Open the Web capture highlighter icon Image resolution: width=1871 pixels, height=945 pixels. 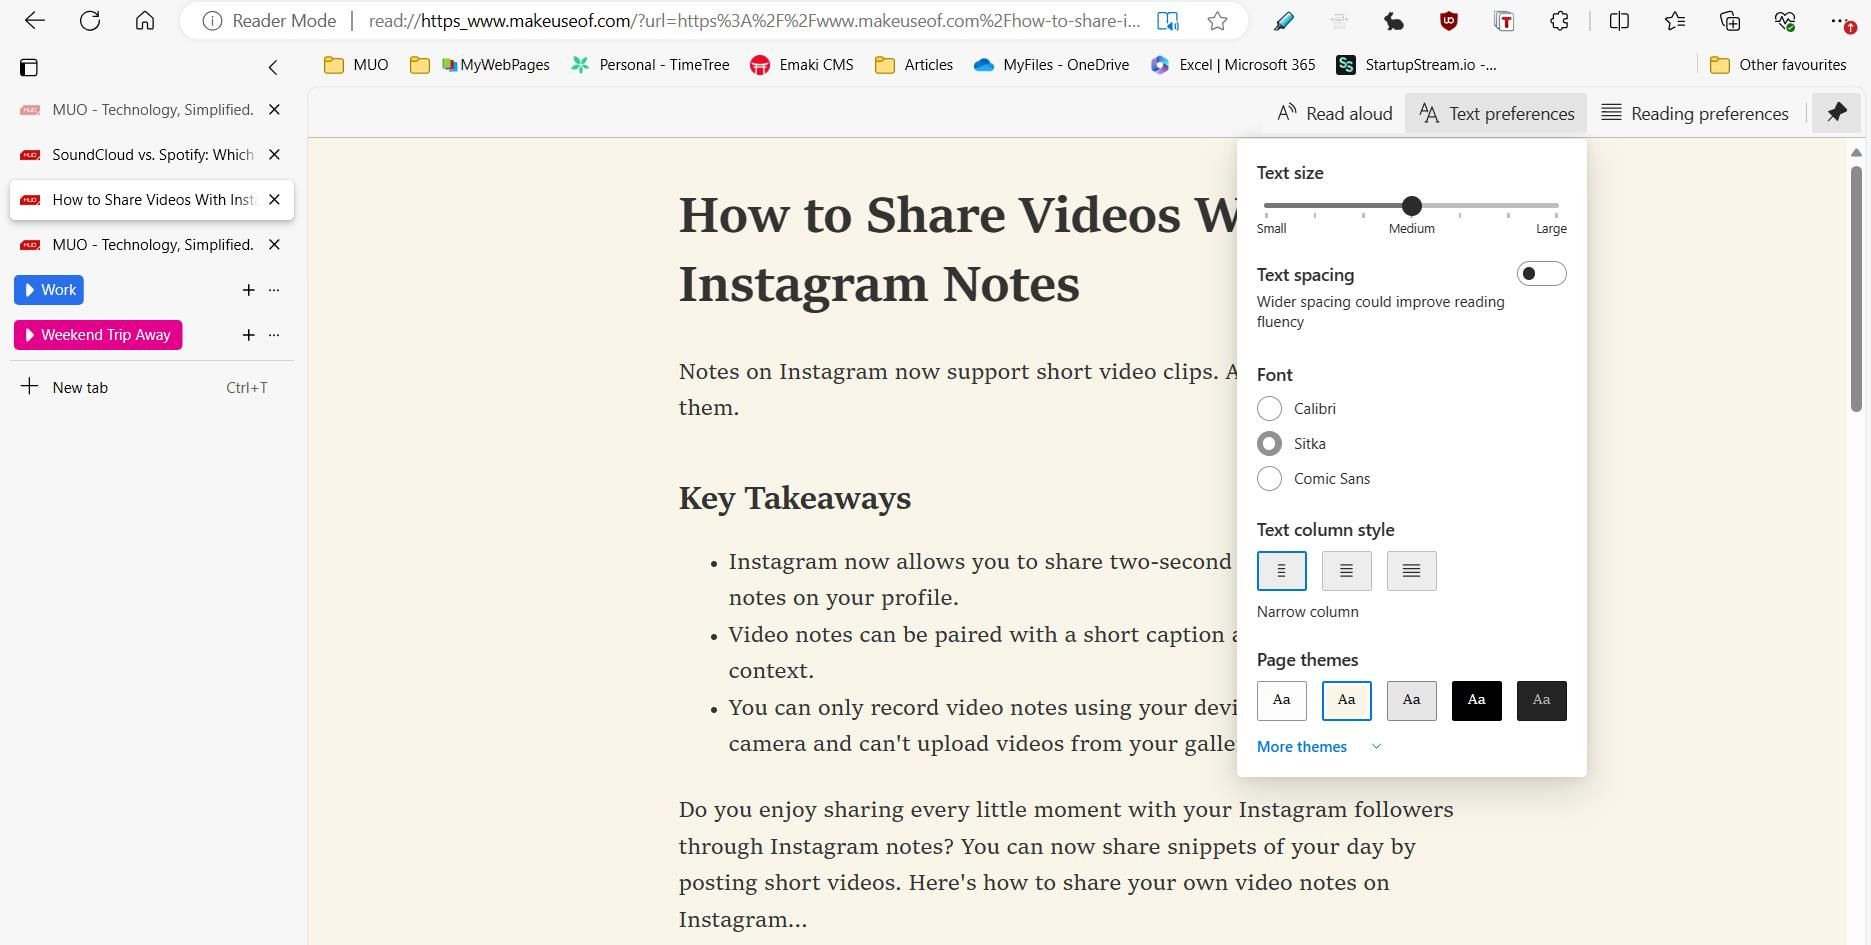point(1285,20)
